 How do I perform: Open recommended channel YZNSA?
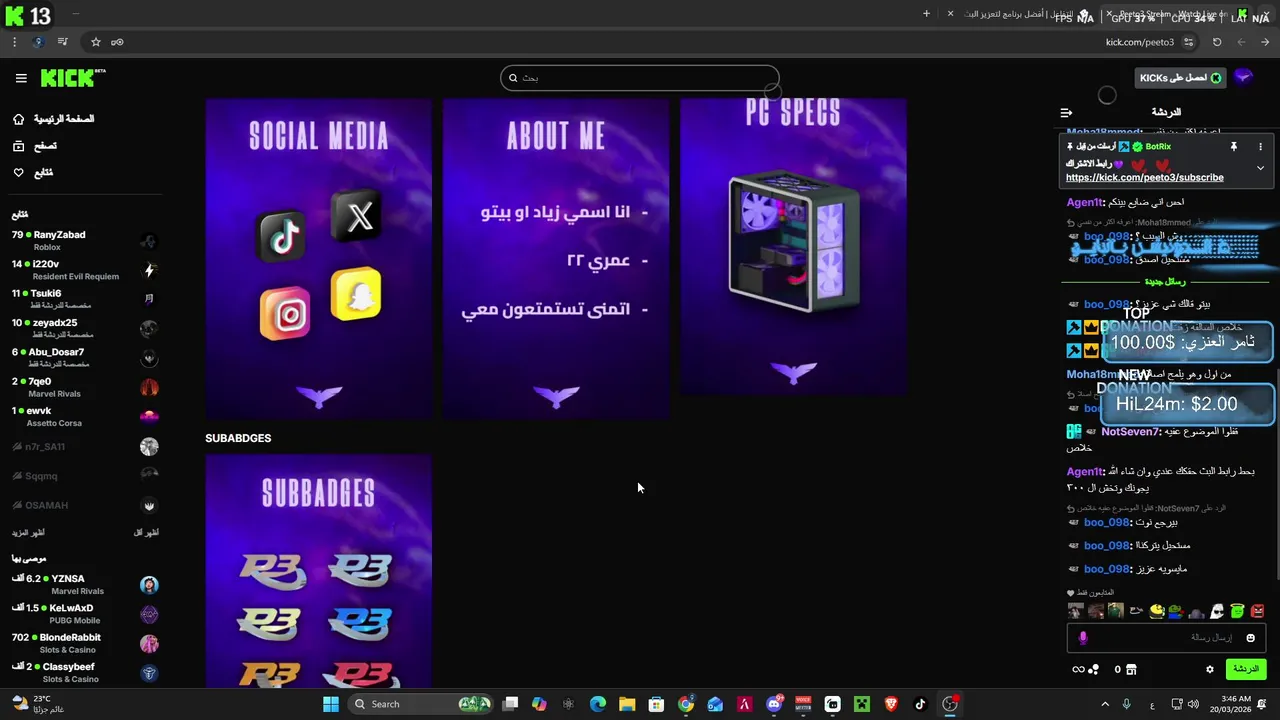tap(84, 585)
